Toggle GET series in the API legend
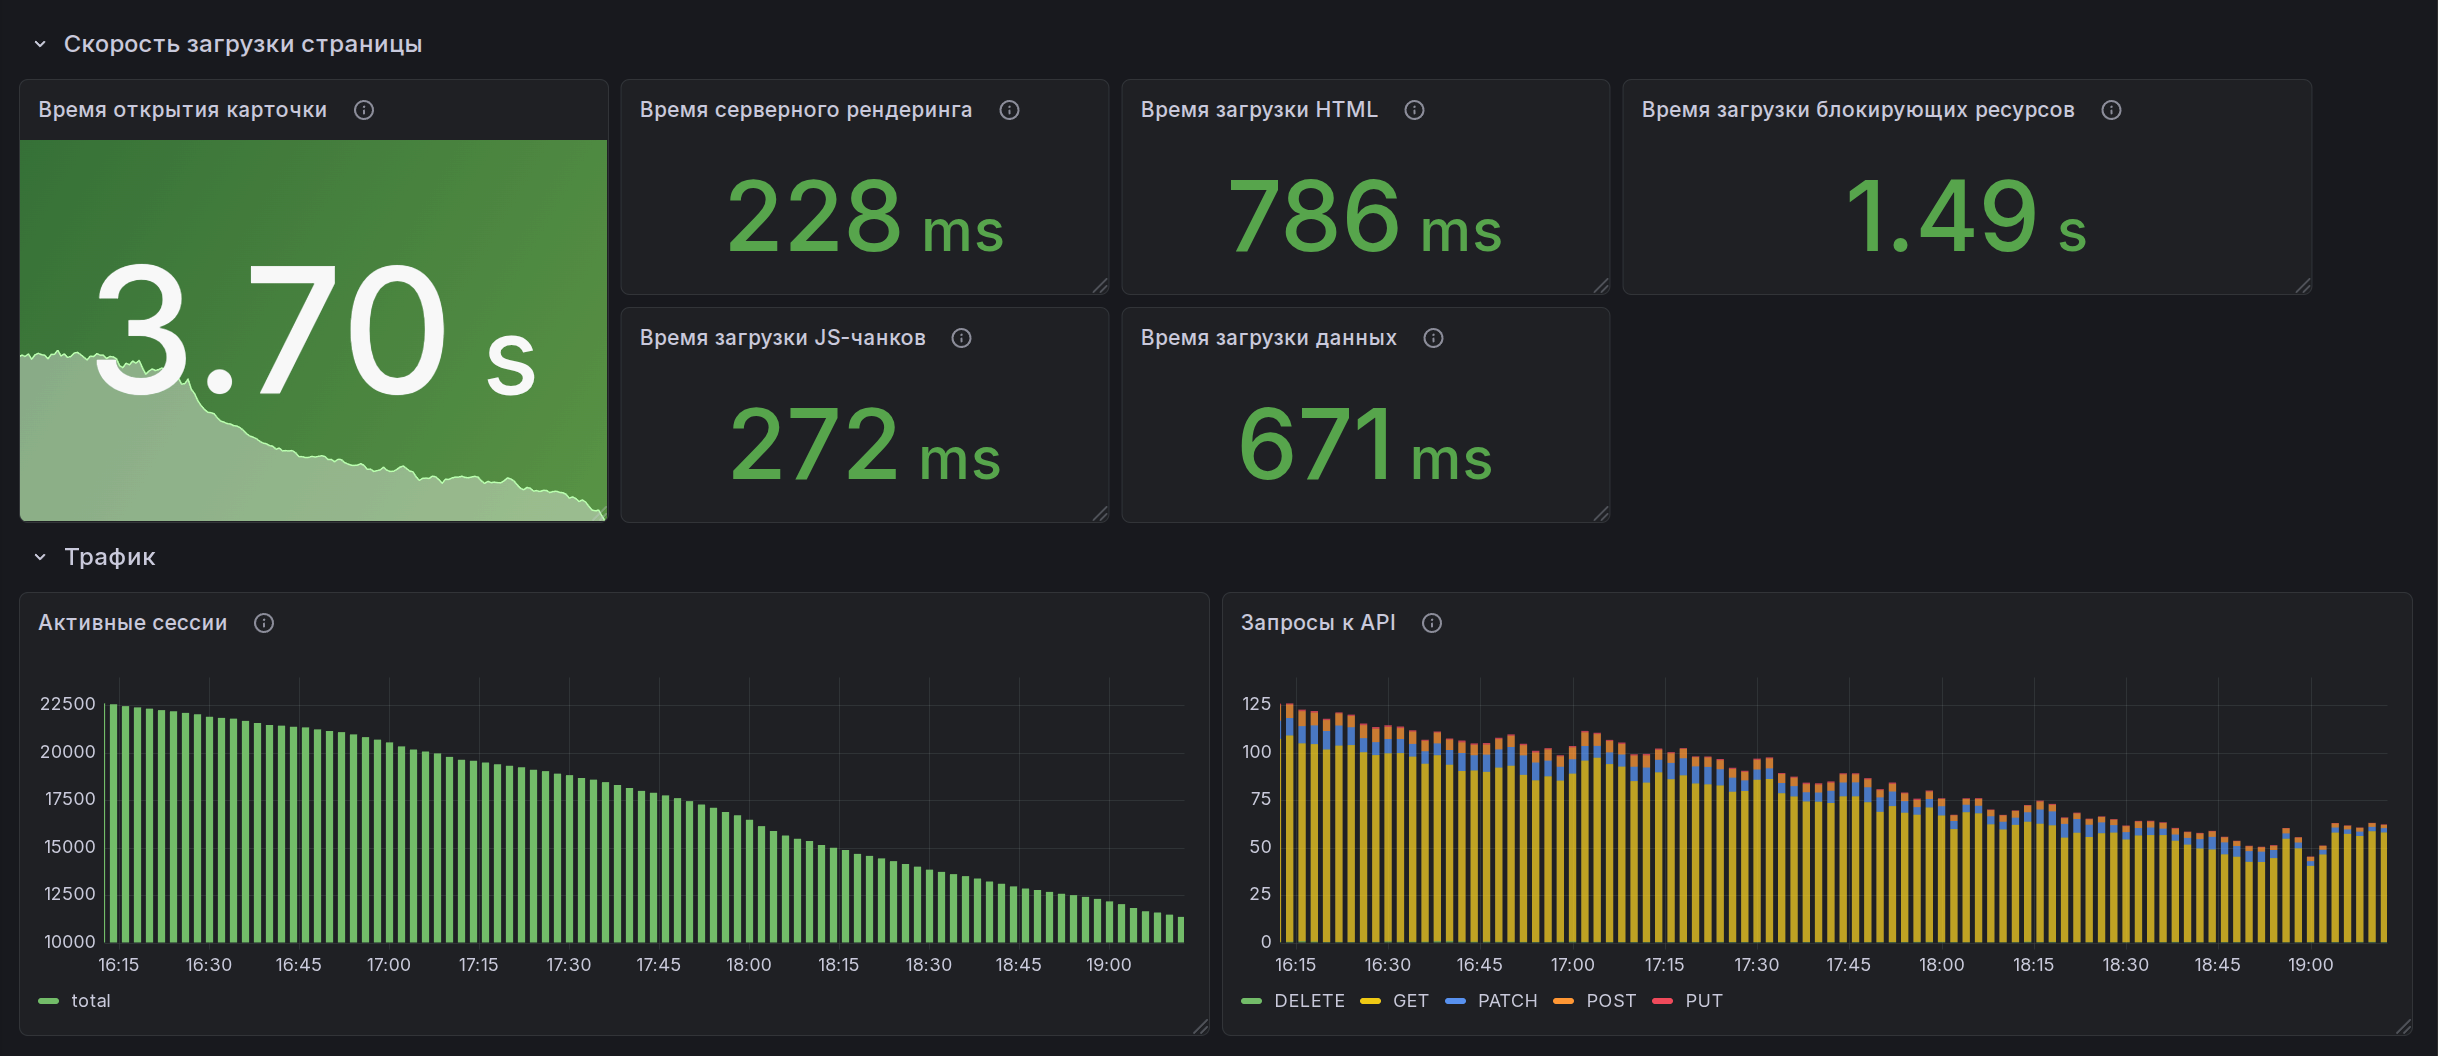The image size is (2438, 1056). [1411, 1001]
